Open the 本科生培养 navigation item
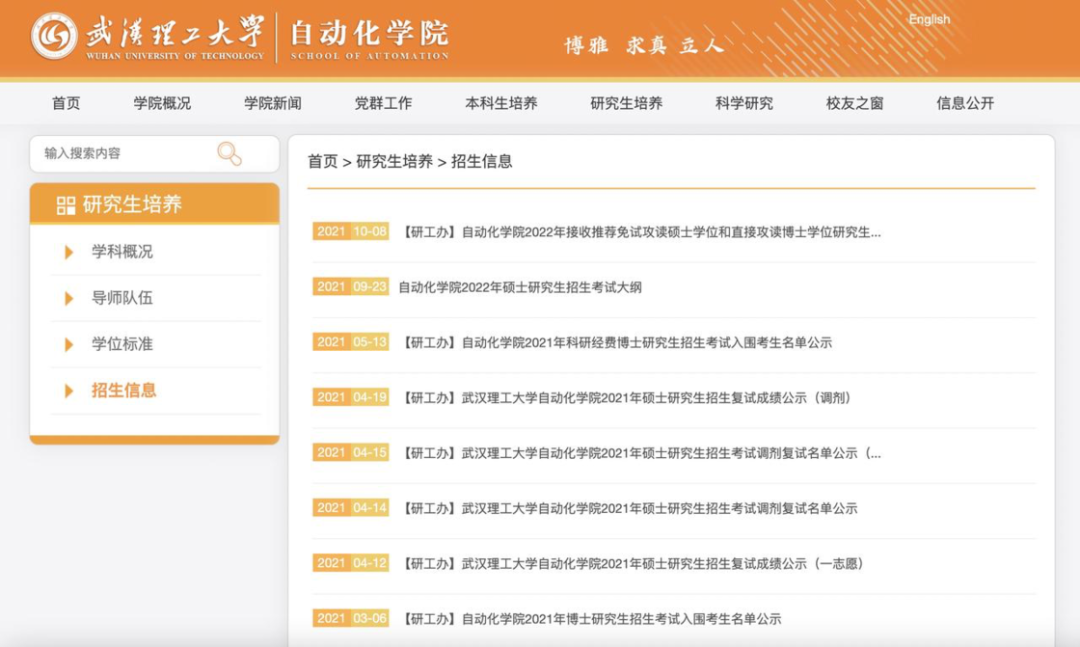The image size is (1080, 647). coord(501,103)
